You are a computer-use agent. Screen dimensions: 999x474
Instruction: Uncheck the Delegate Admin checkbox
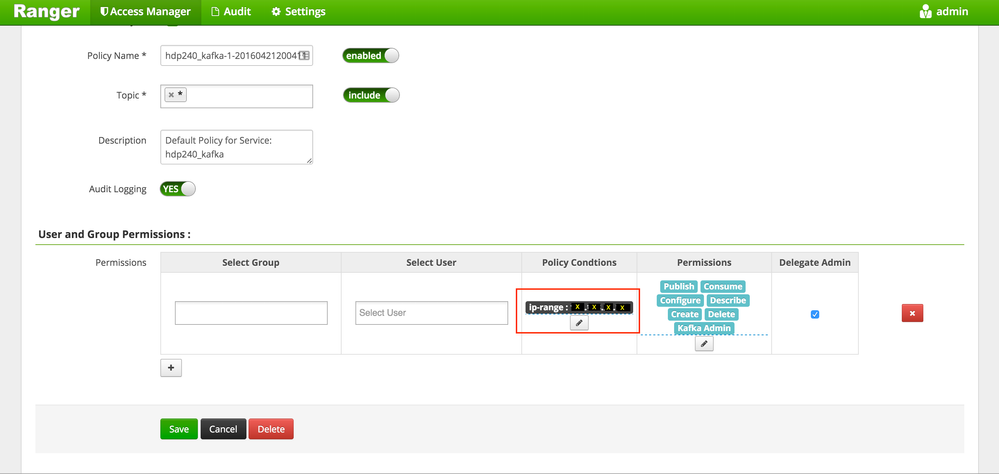click(815, 314)
